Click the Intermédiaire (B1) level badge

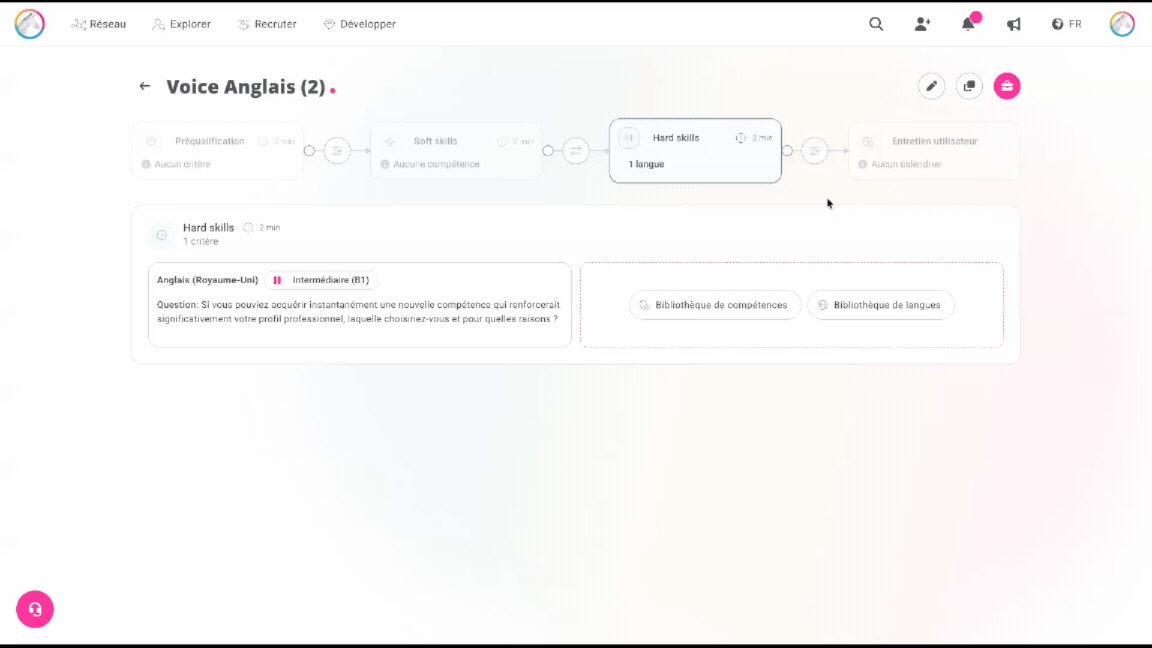[322, 280]
